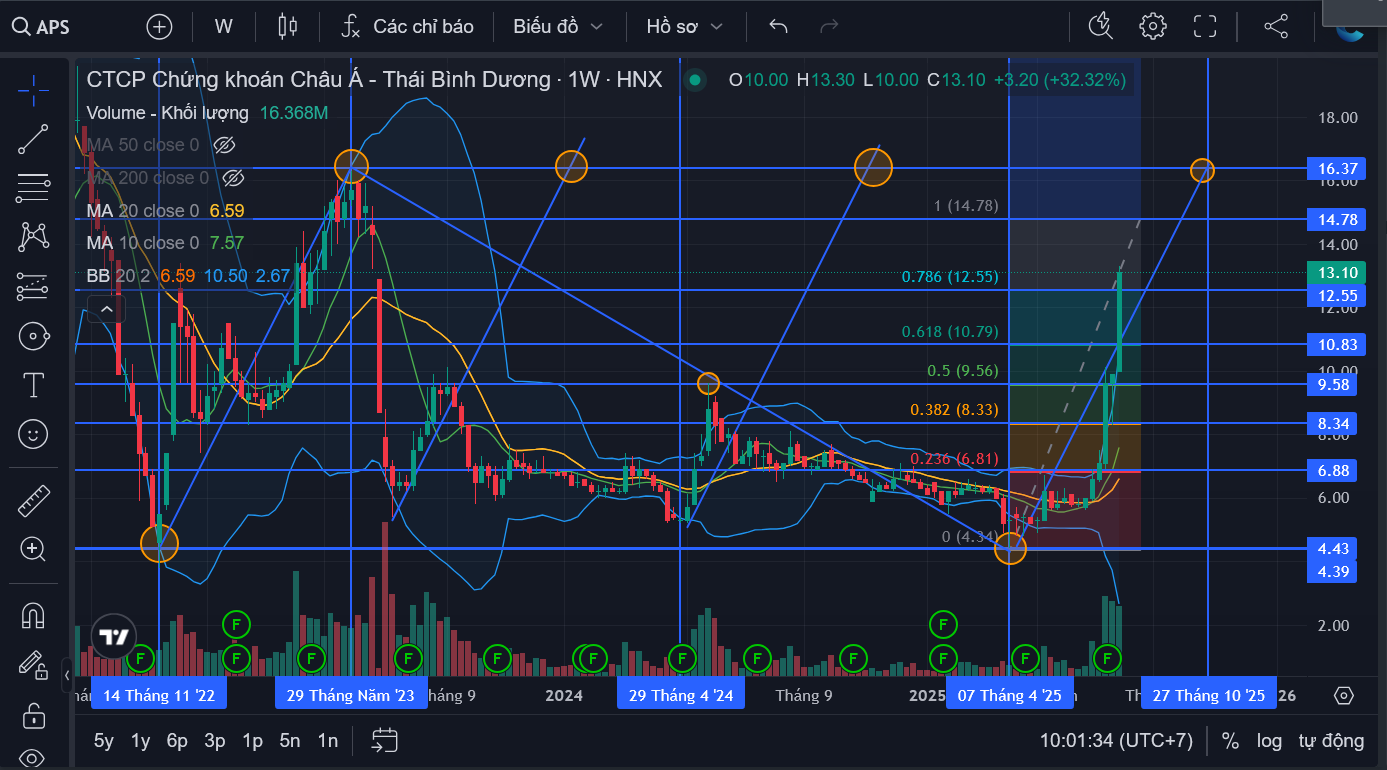Expand the 'Biểu đồ' dropdown
Image resolution: width=1387 pixels, height=770 pixels.
click(558, 26)
